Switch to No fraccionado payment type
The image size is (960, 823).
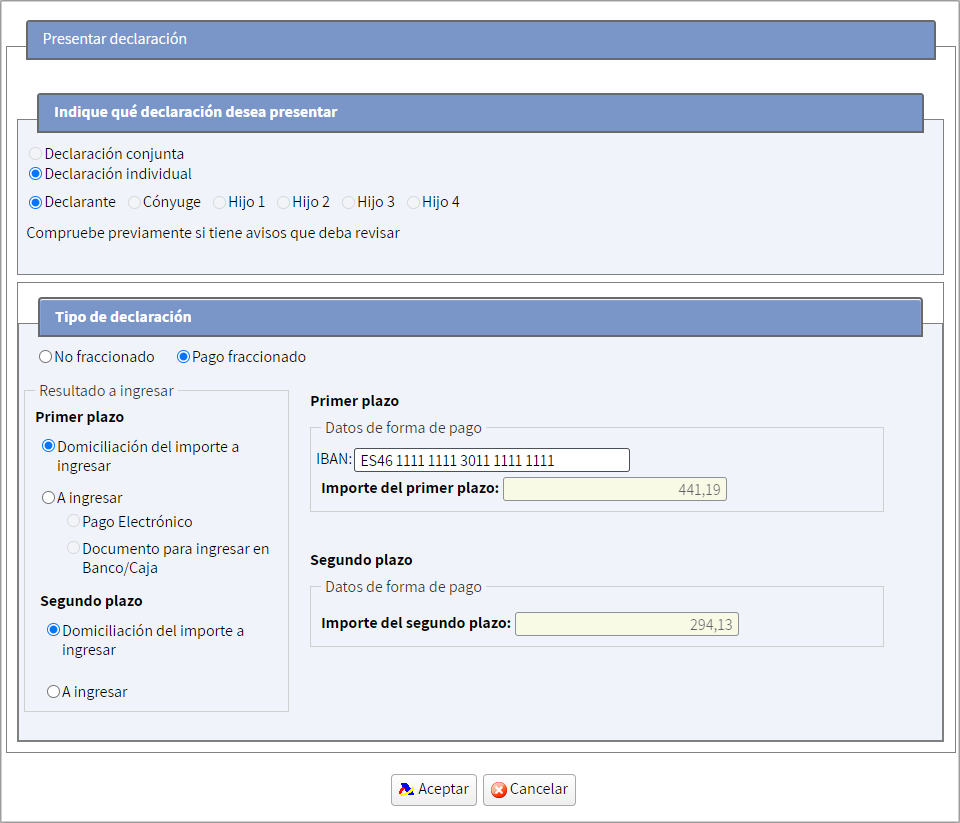coord(45,356)
